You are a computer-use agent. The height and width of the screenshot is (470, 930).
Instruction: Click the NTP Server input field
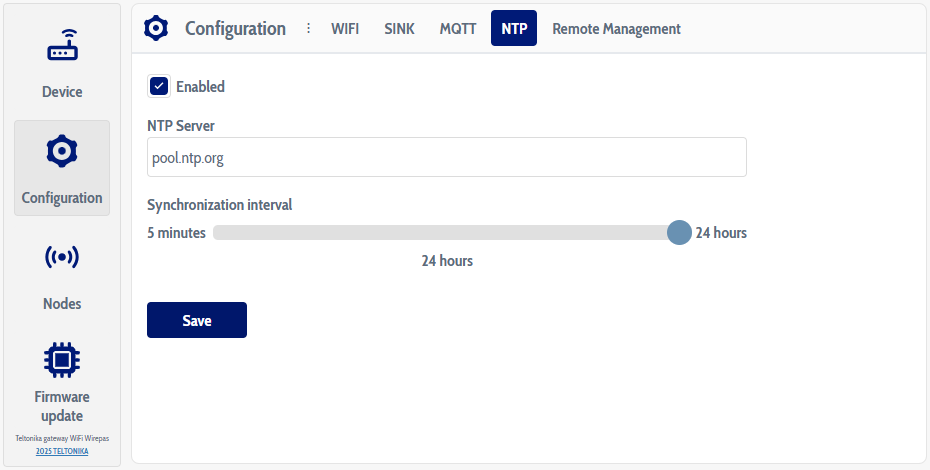pyautogui.click(x=446, y=157)
